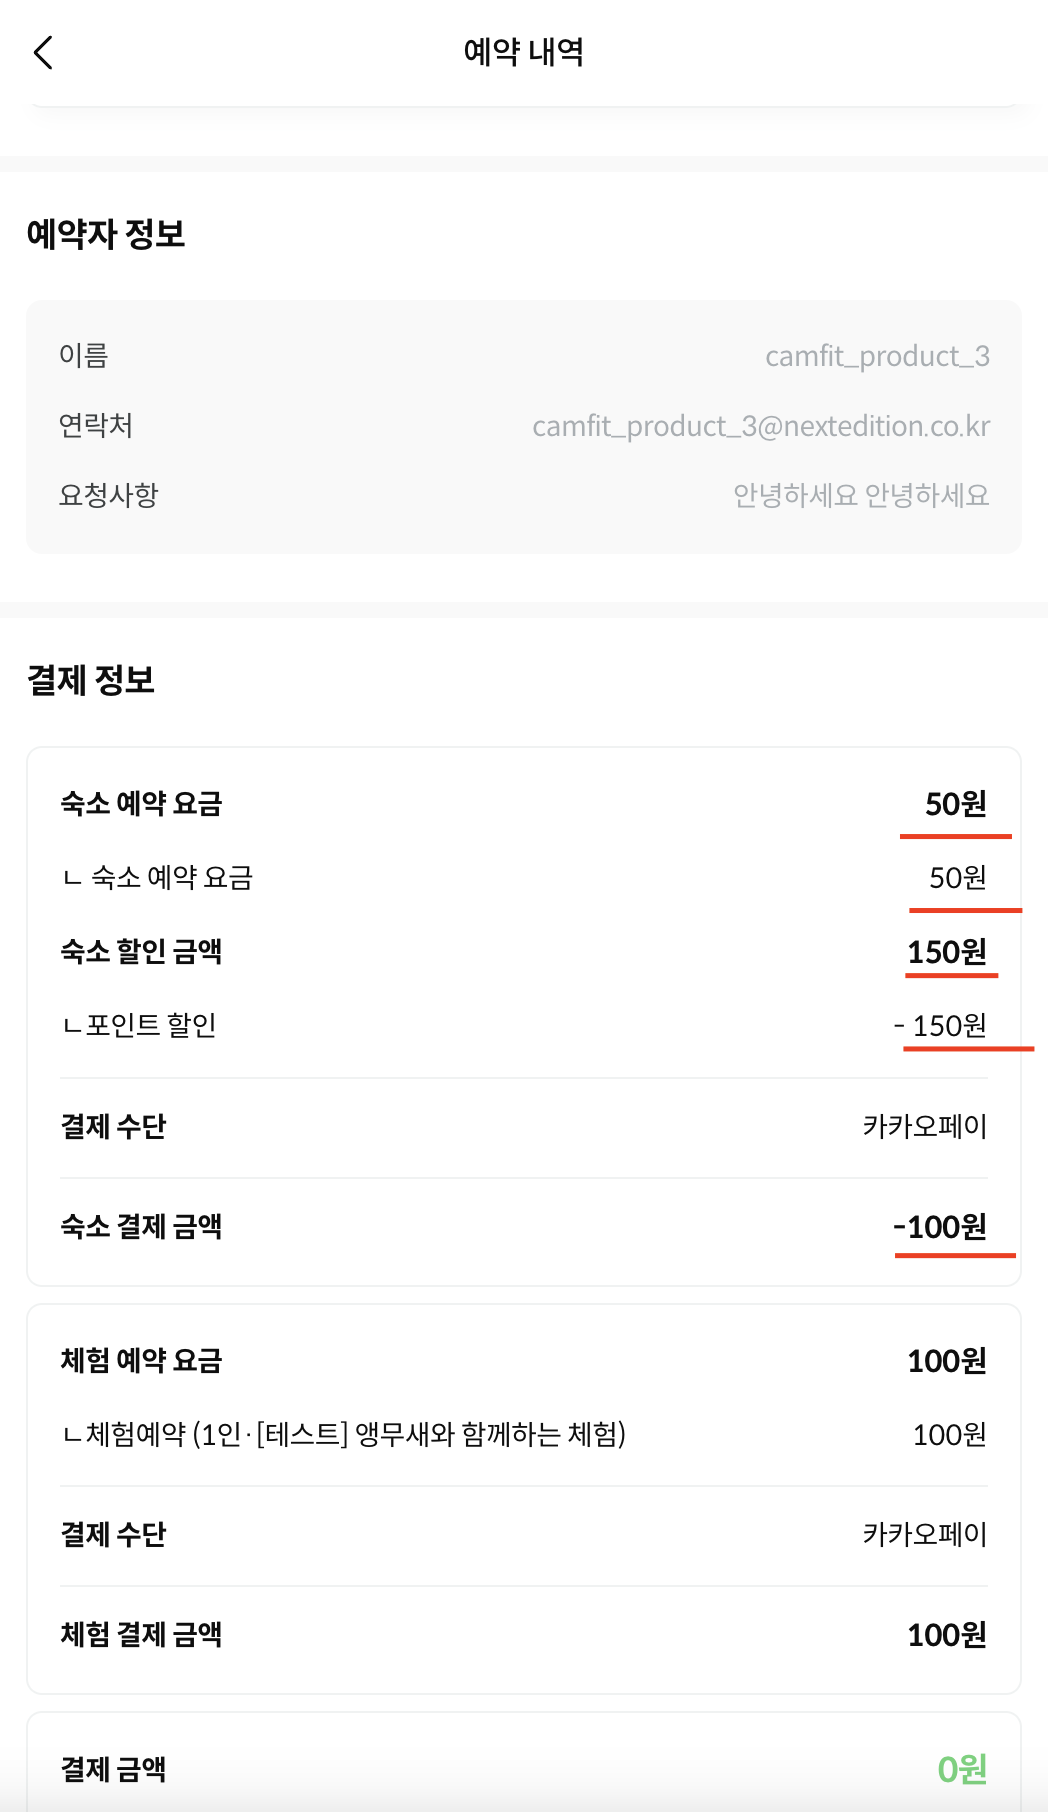Viewport: 1048px width, 1812px height.
Task: Click the 안녕하세요 request note text
Action: [x=860, y=495]
